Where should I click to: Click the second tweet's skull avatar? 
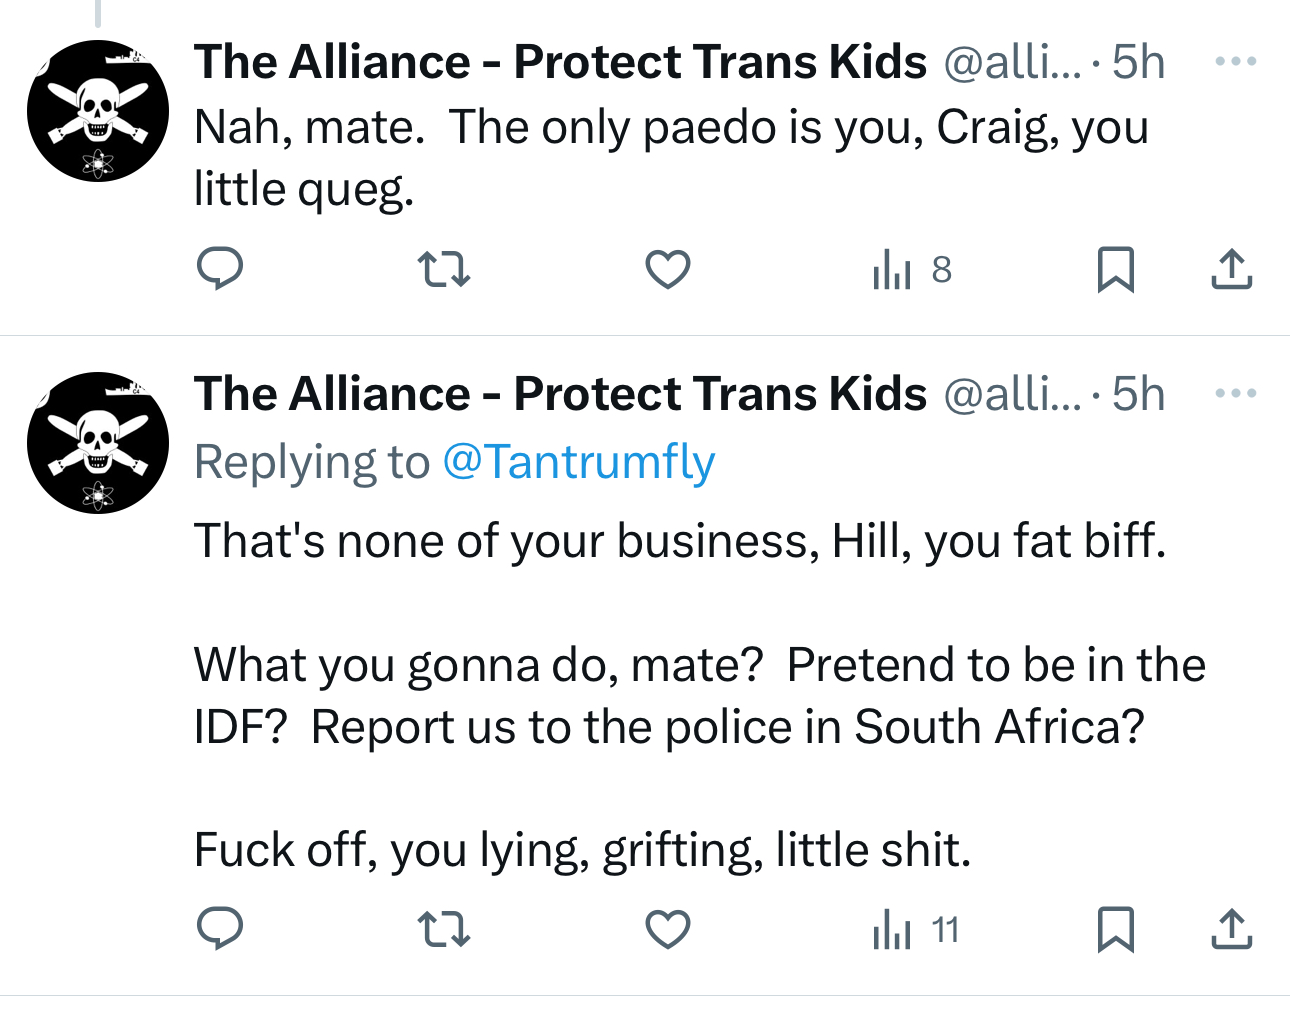(98, 443)
